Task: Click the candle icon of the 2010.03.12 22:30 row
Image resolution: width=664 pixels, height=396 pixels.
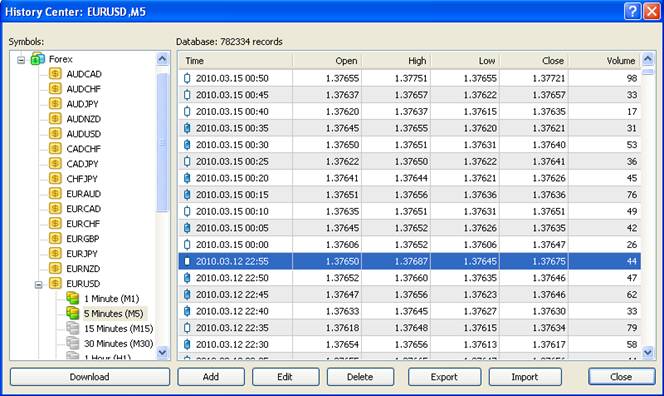Action: [x=187, y=344]
